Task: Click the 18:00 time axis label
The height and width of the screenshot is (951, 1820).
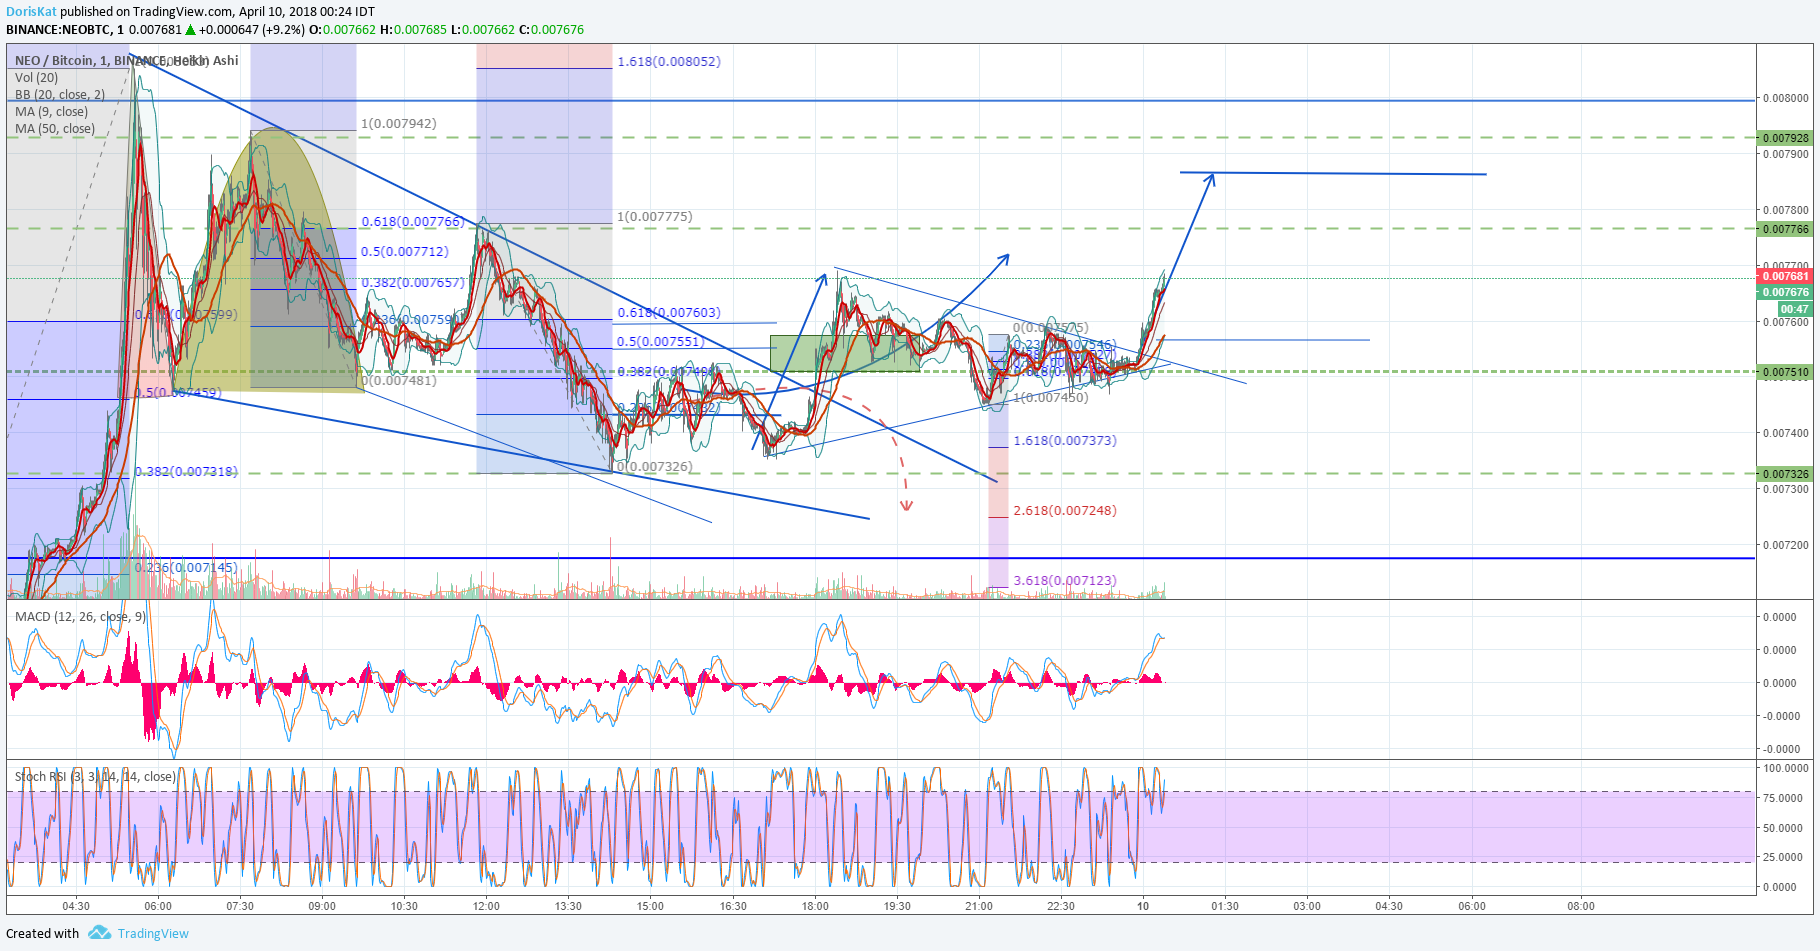Action: point(815,907)
